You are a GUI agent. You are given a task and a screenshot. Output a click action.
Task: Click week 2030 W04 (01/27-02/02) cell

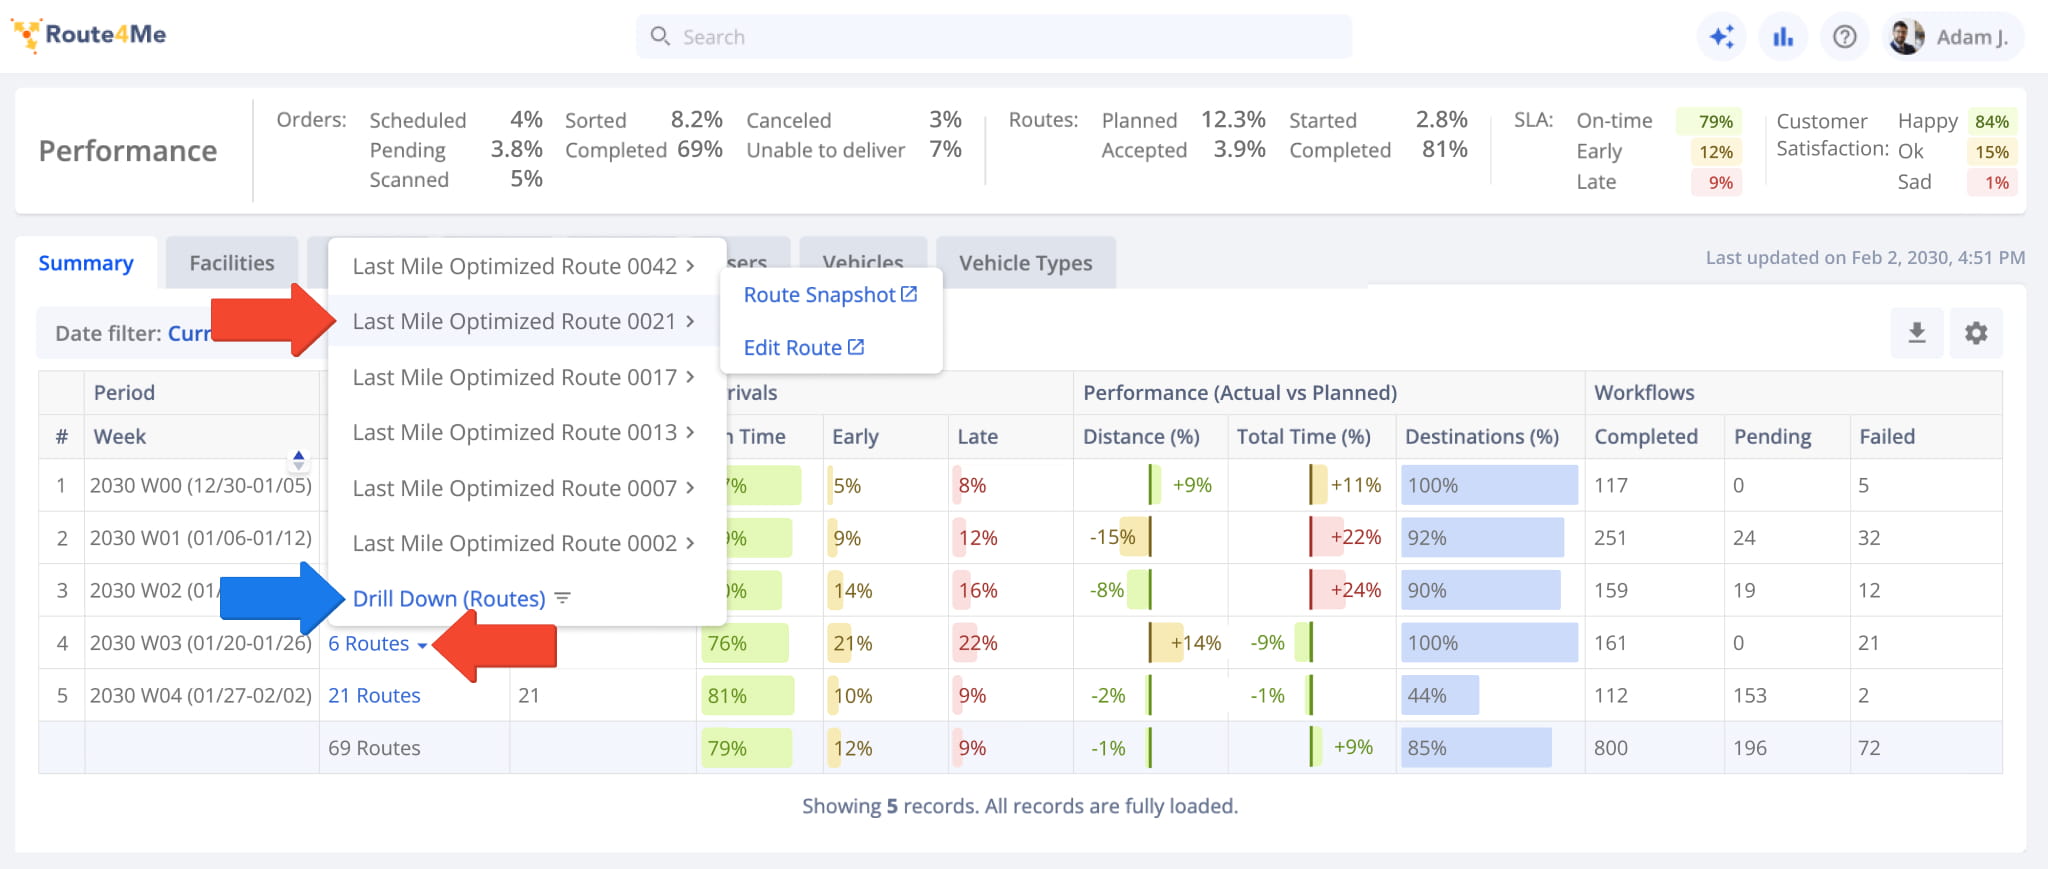click(201, 695)
